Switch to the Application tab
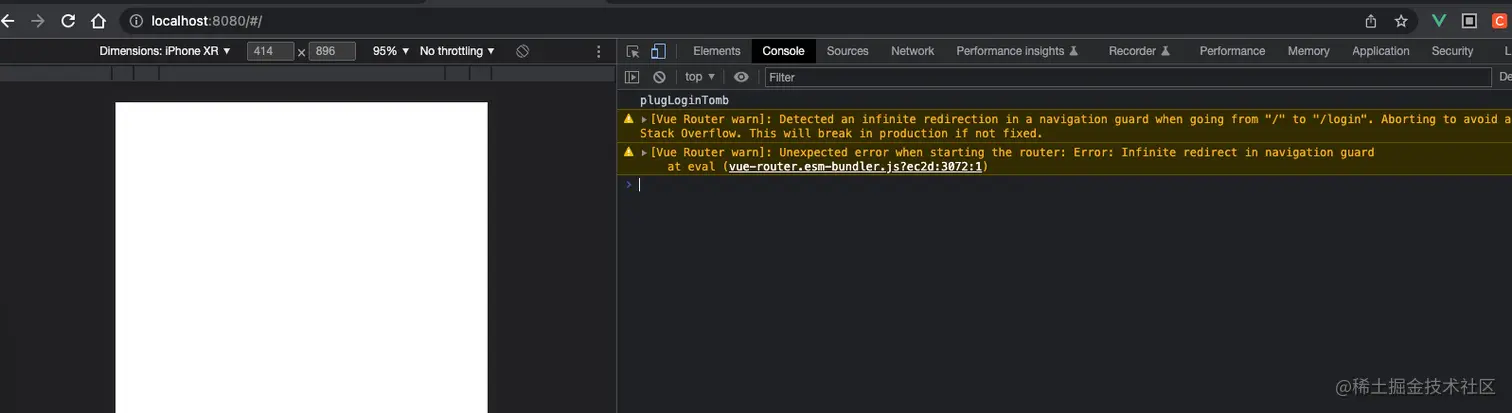Image resolution: width=1512 pixels, height=413 pixels. pyautogui.click(x=1380, y=51)
